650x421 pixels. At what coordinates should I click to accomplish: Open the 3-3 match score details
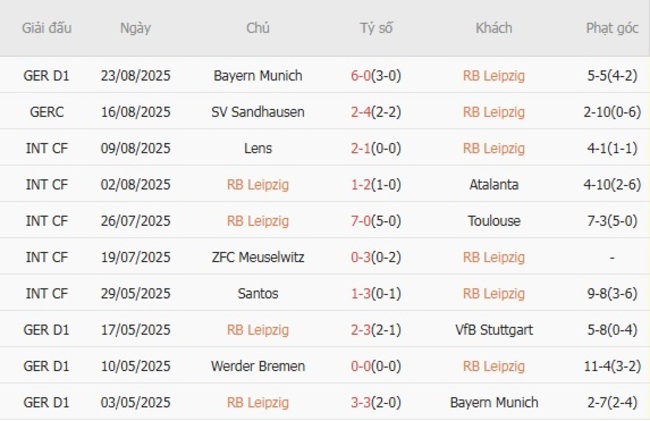[363, 403]
